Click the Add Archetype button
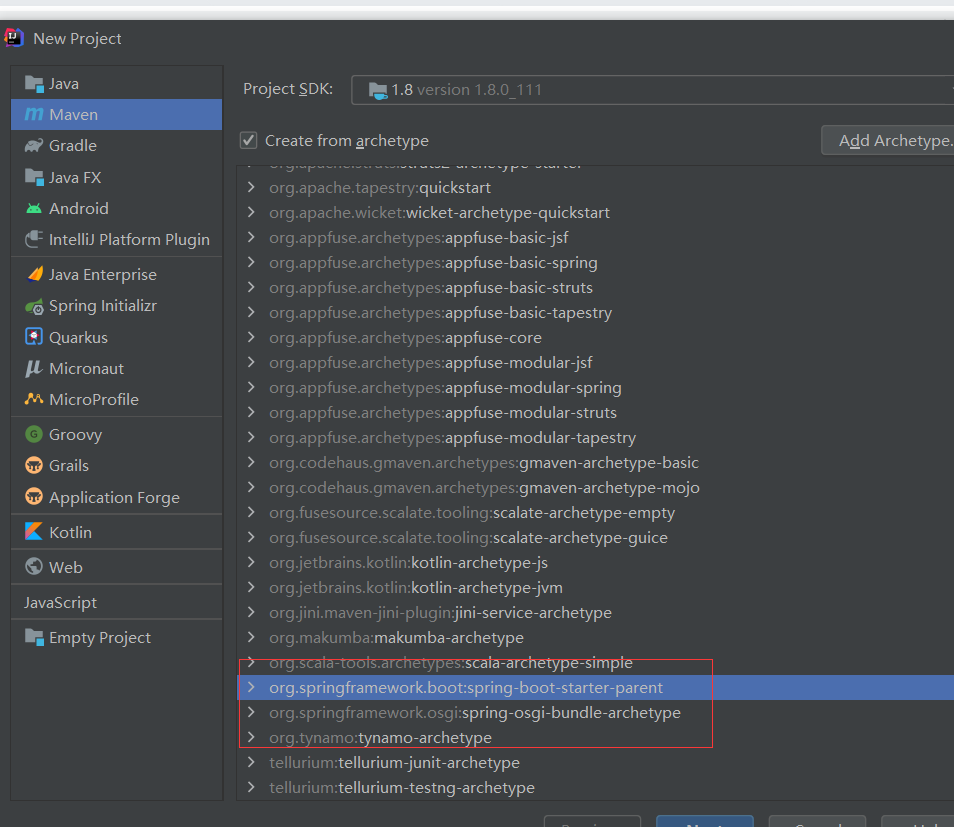Screen dimensions: 954x827 pos(888,141)
